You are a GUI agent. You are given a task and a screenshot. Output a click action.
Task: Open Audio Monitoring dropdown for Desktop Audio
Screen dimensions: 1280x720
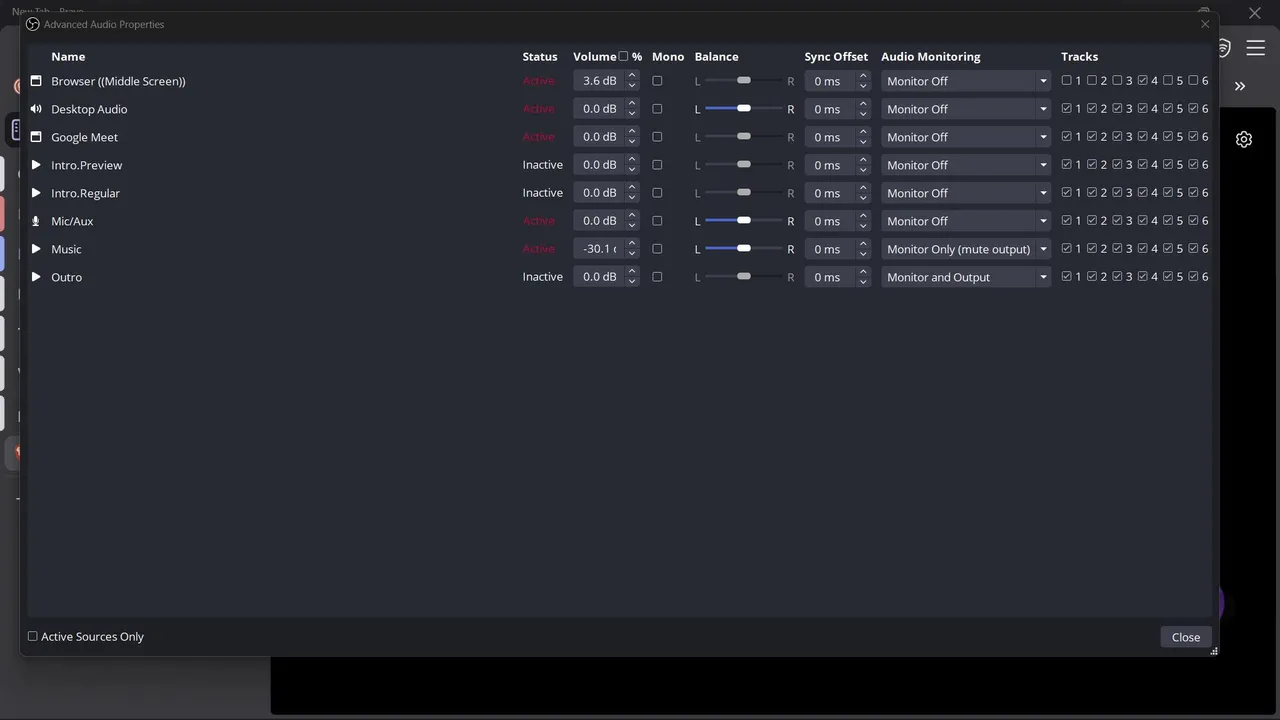[966, 109]
